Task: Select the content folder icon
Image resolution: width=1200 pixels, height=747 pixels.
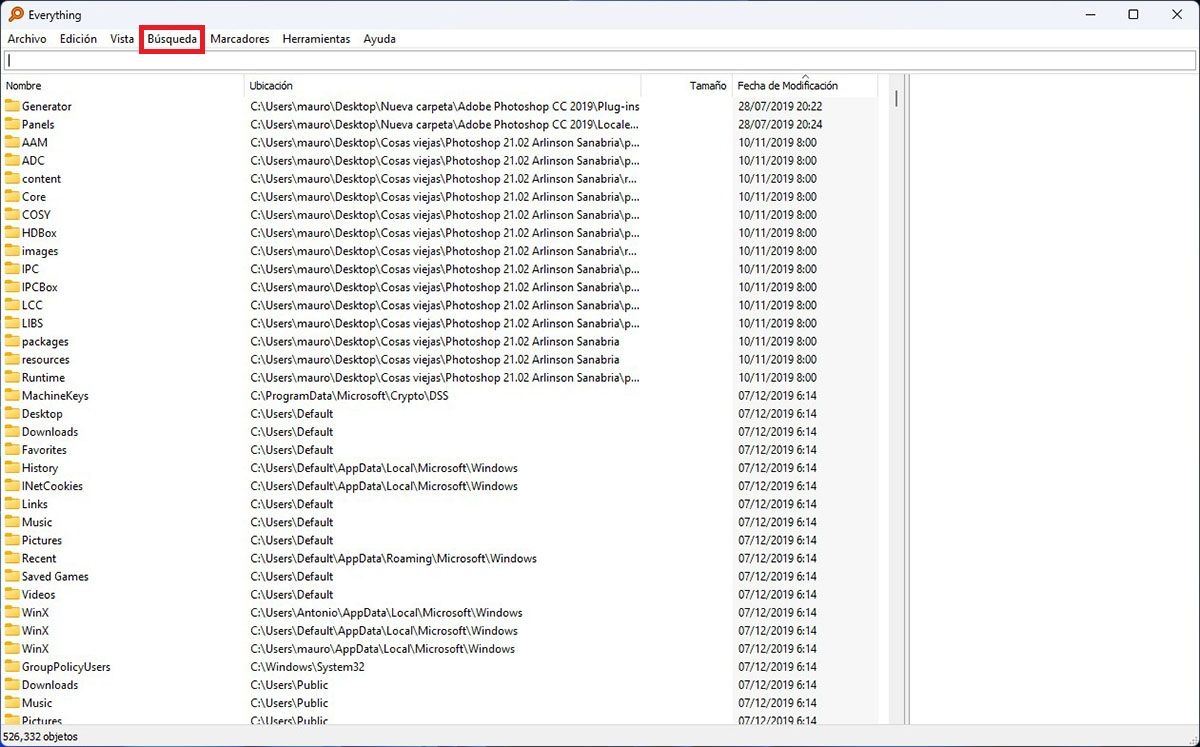Action: point(12,178)
